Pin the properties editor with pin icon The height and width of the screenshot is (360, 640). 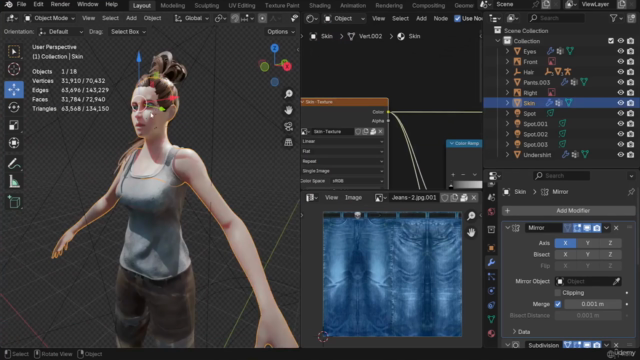631,192
